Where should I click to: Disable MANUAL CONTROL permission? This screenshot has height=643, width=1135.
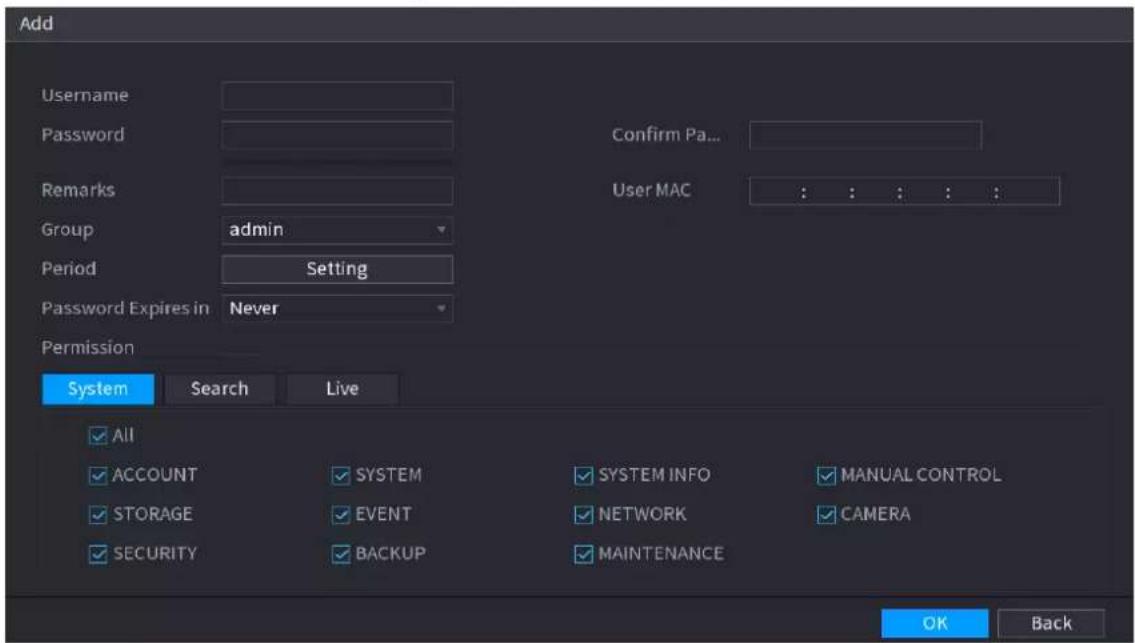tap(826, 475)
